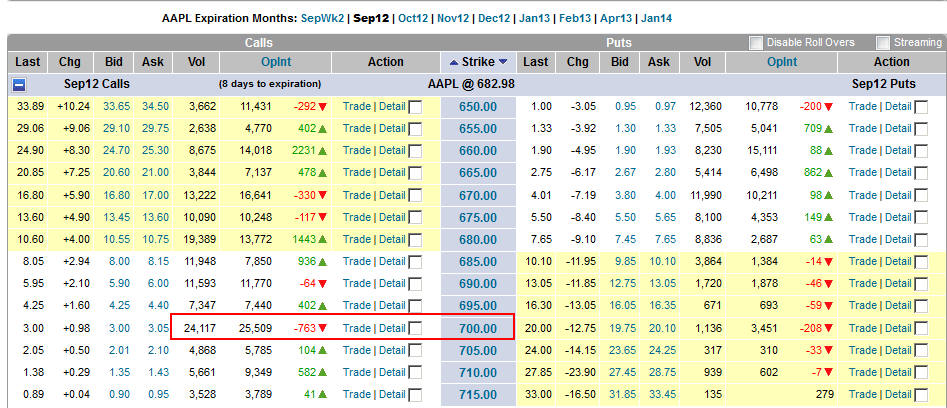Screen dimensions: 947x408
Task: Open Feb13 expiration month
Action: click(x=575, y=18)
